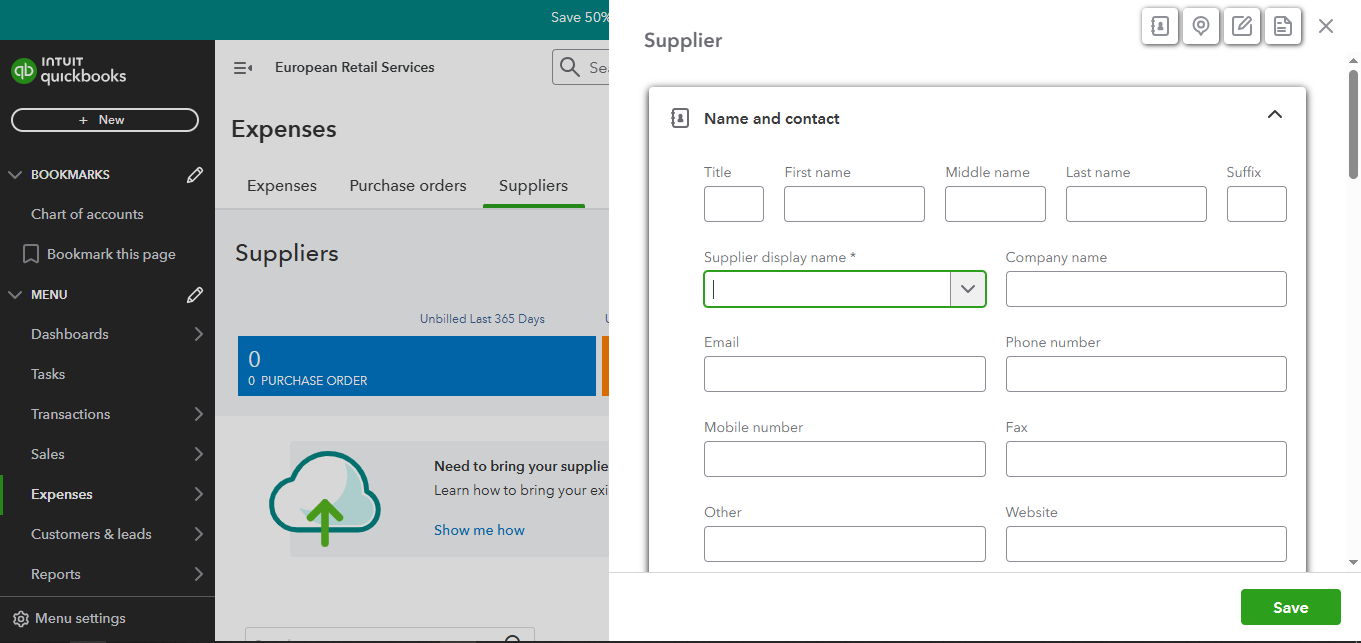Expand Sales submenu chevron
This screenshot has width=1361, height=643.
[198, 454]
